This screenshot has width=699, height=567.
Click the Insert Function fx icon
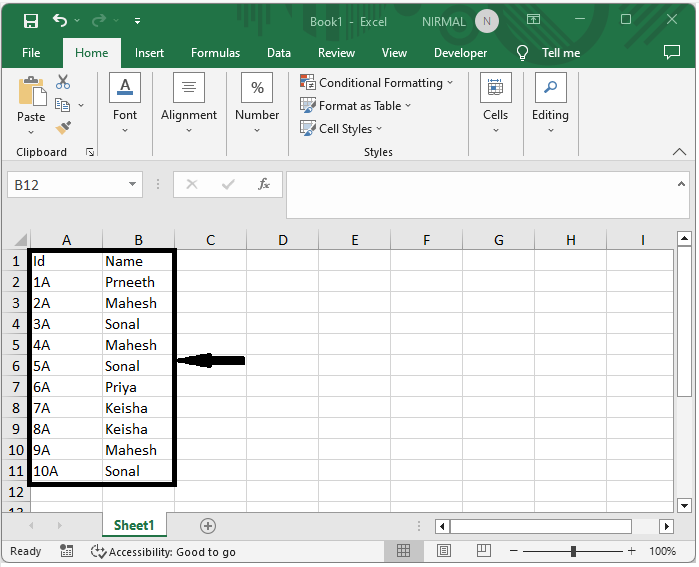click(x=264, y=184)
